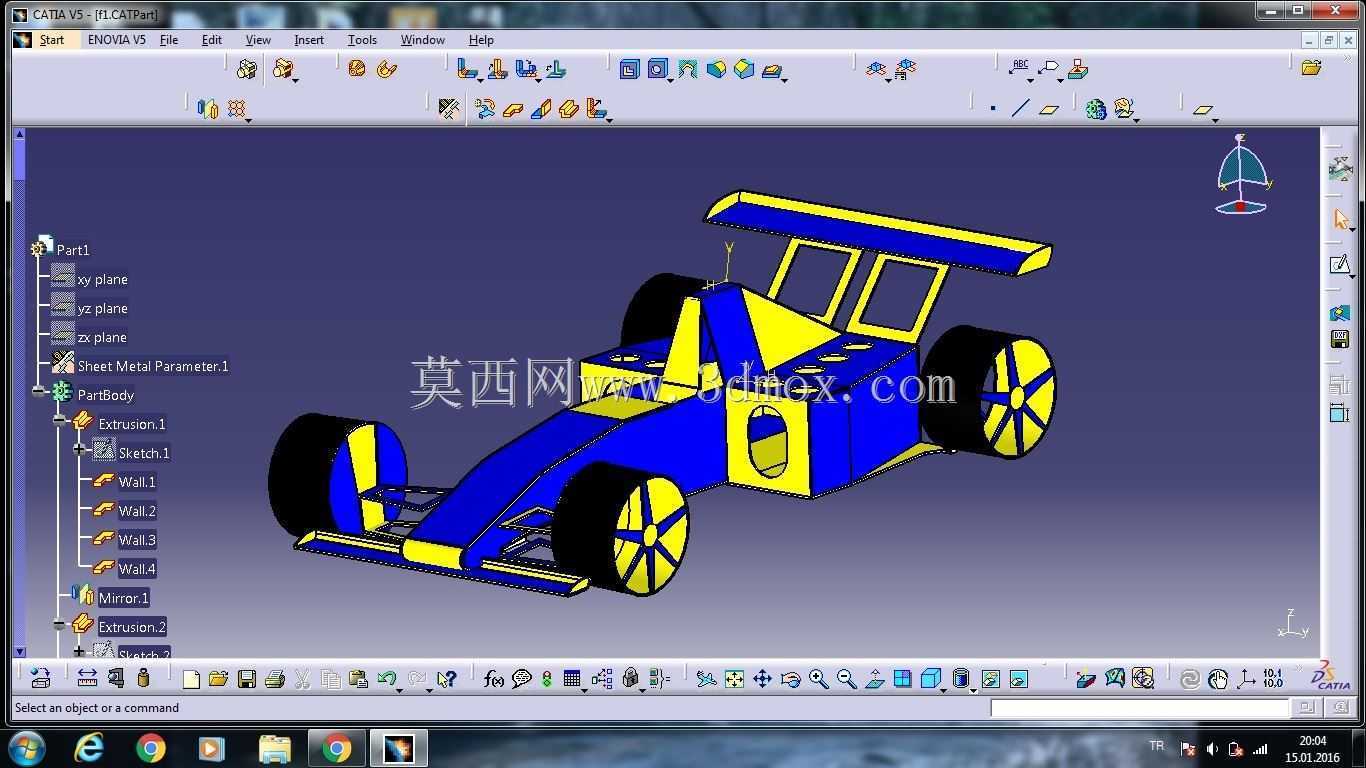1366x768 pixels.
Task: Toggle the Select arrow tool on right toolbar
Action: point(1340,219)
